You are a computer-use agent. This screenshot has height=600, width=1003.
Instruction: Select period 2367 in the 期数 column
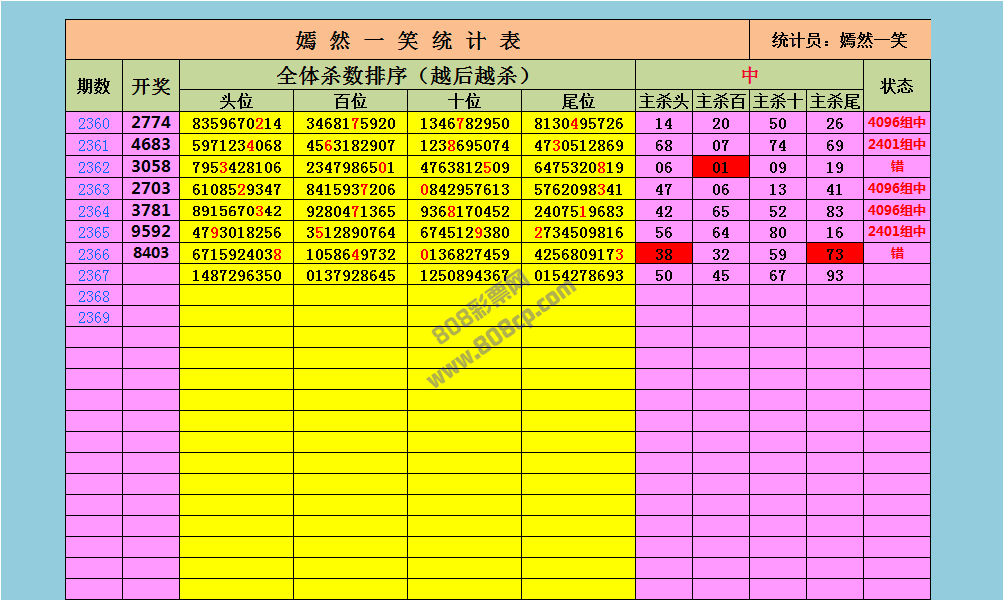[94, 275]
